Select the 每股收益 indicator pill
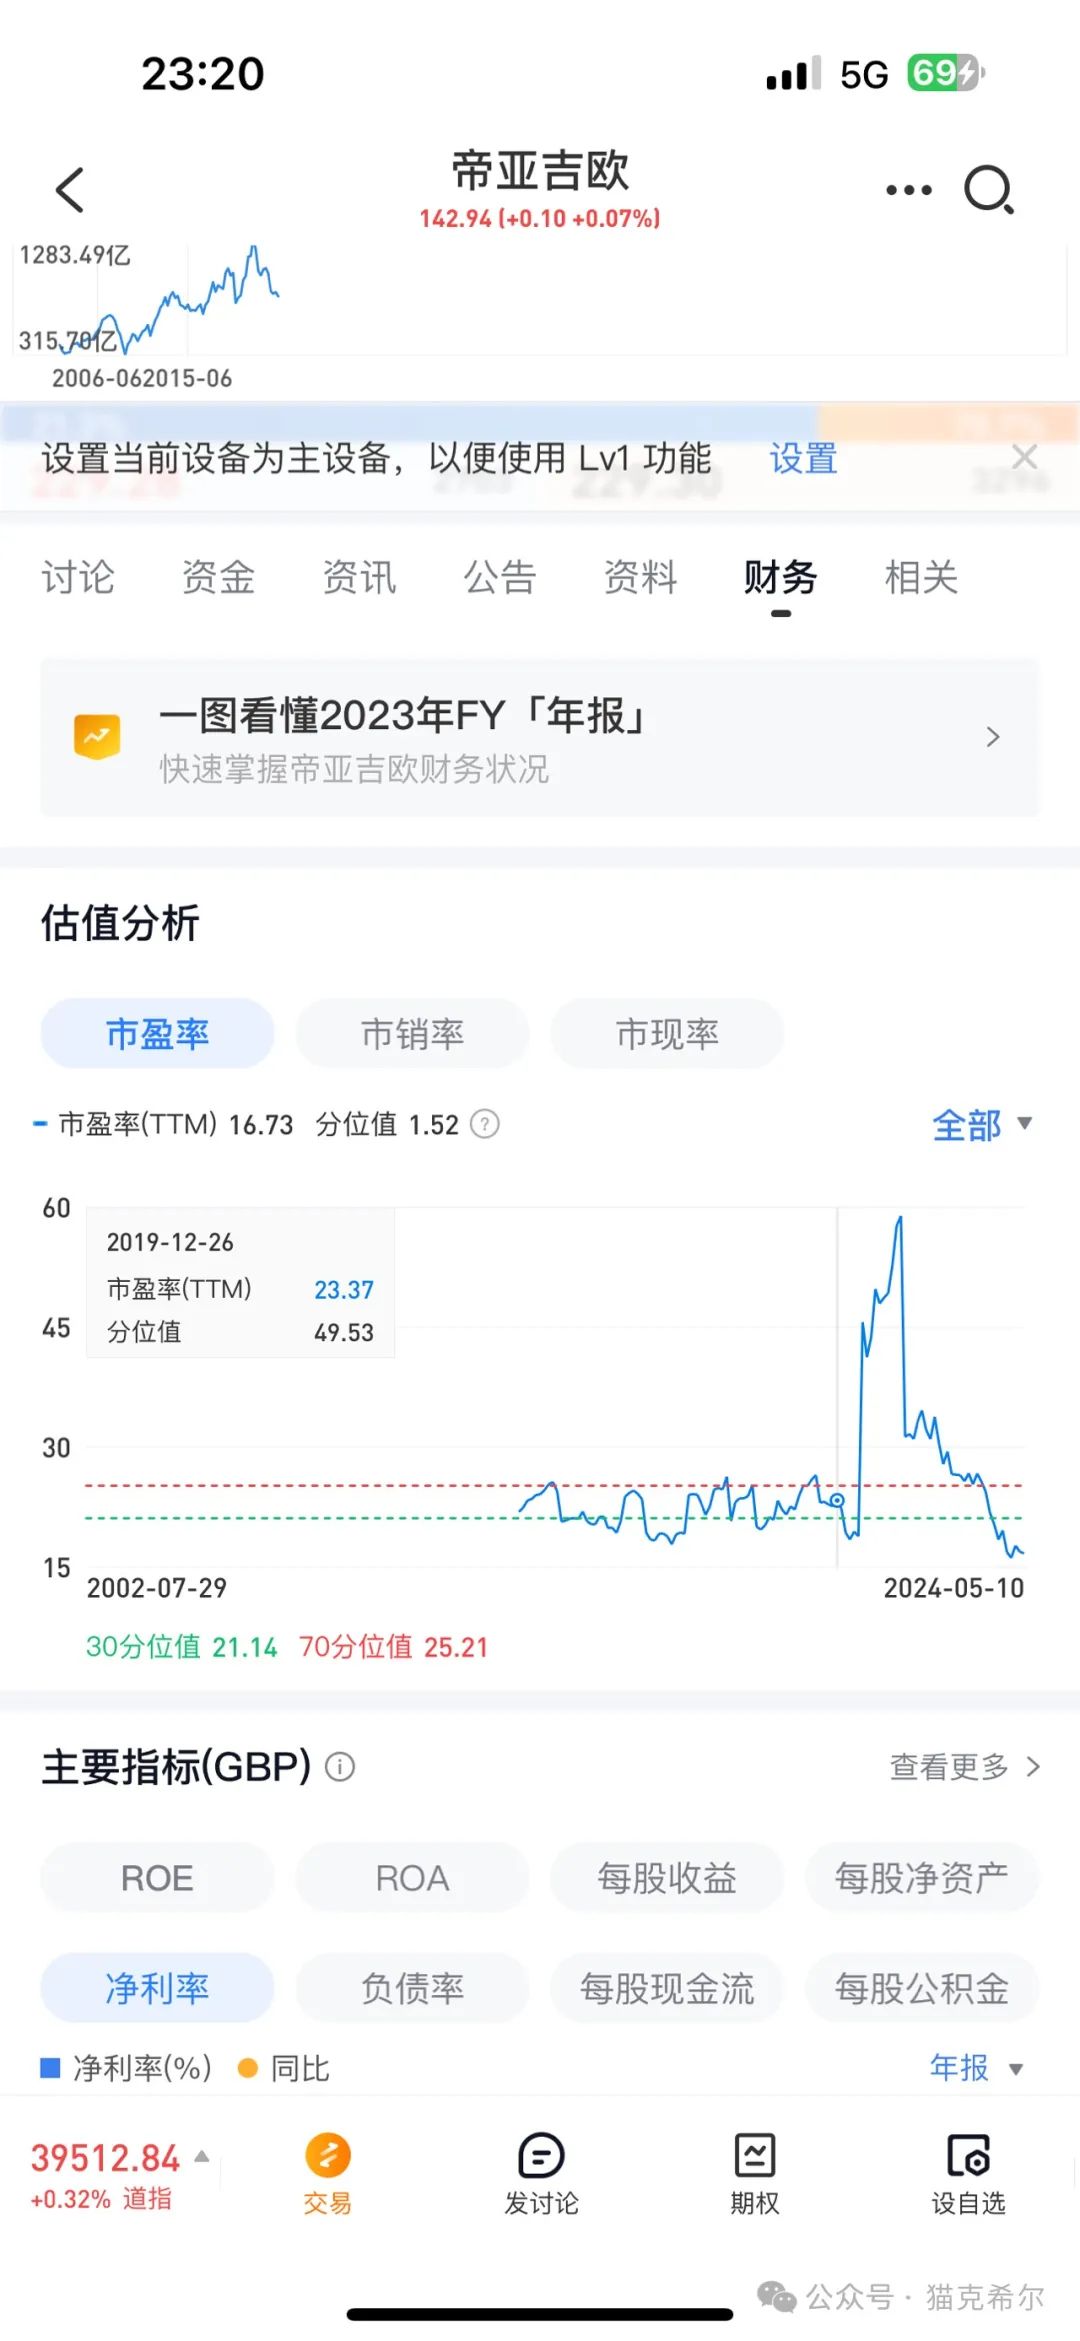The width and height of the screenshot is (1080, 2341). click(x=667, y=1877)
